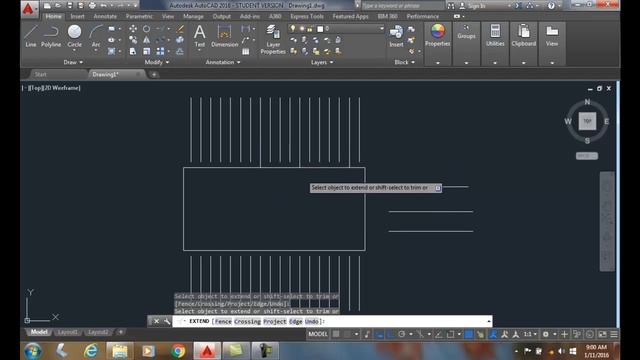
Task: Choose the Crossing command option
Action: [247, 322]
